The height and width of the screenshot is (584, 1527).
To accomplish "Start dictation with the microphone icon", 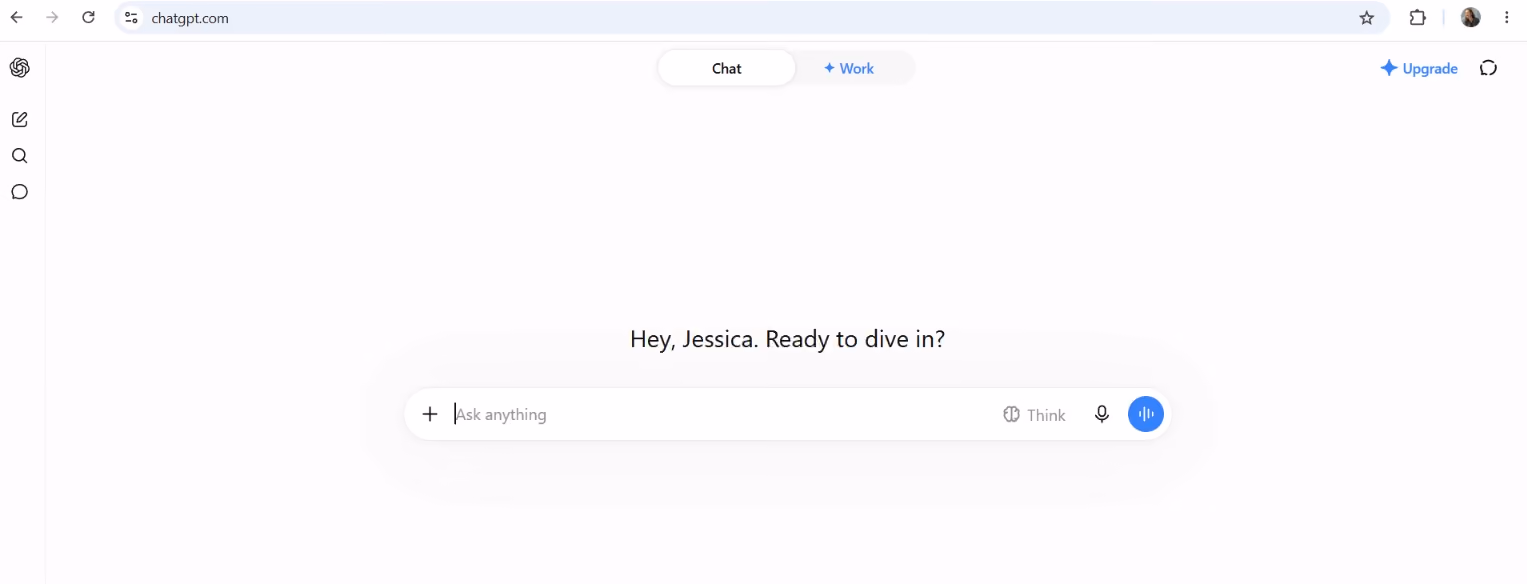I will [x=1102, y=414].
